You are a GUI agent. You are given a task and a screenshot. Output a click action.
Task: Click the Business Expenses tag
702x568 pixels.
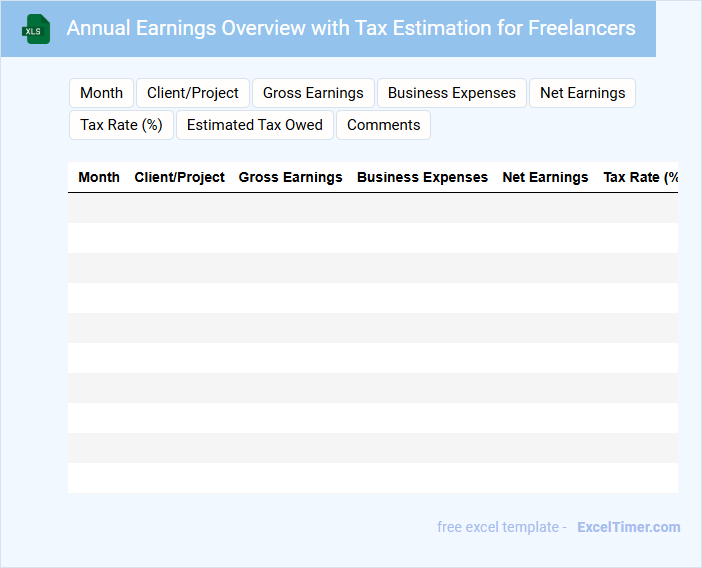pyautogui.click(x=451, y=93)
